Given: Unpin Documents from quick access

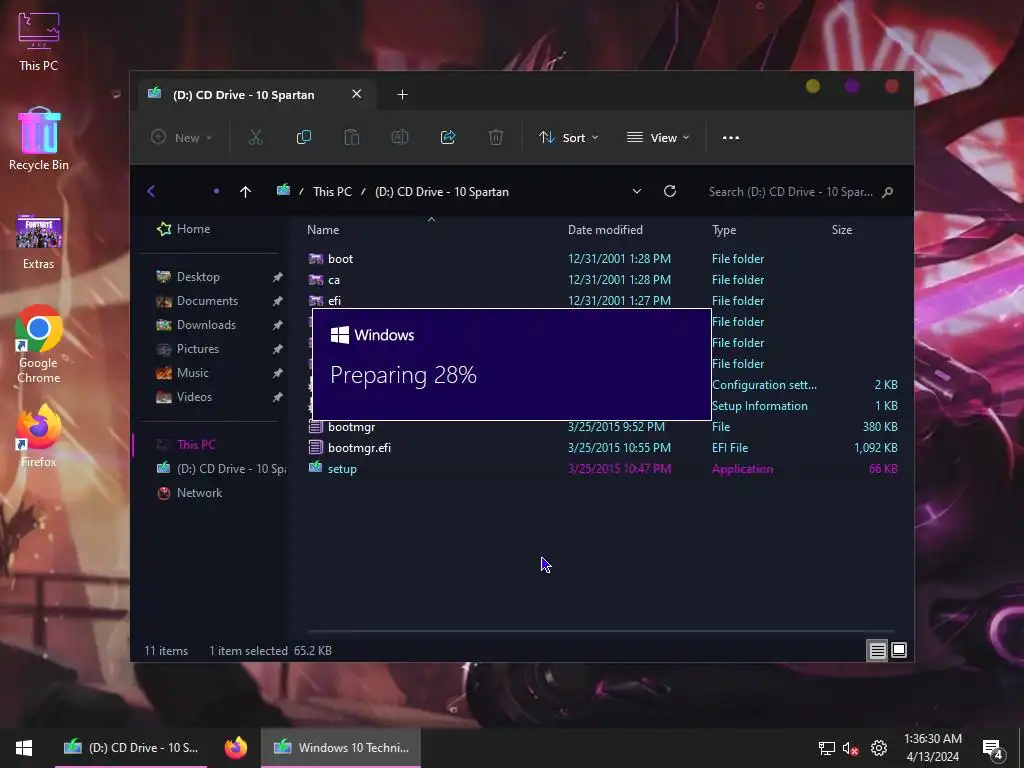Looking at the screenshot, I should (278, 301).
